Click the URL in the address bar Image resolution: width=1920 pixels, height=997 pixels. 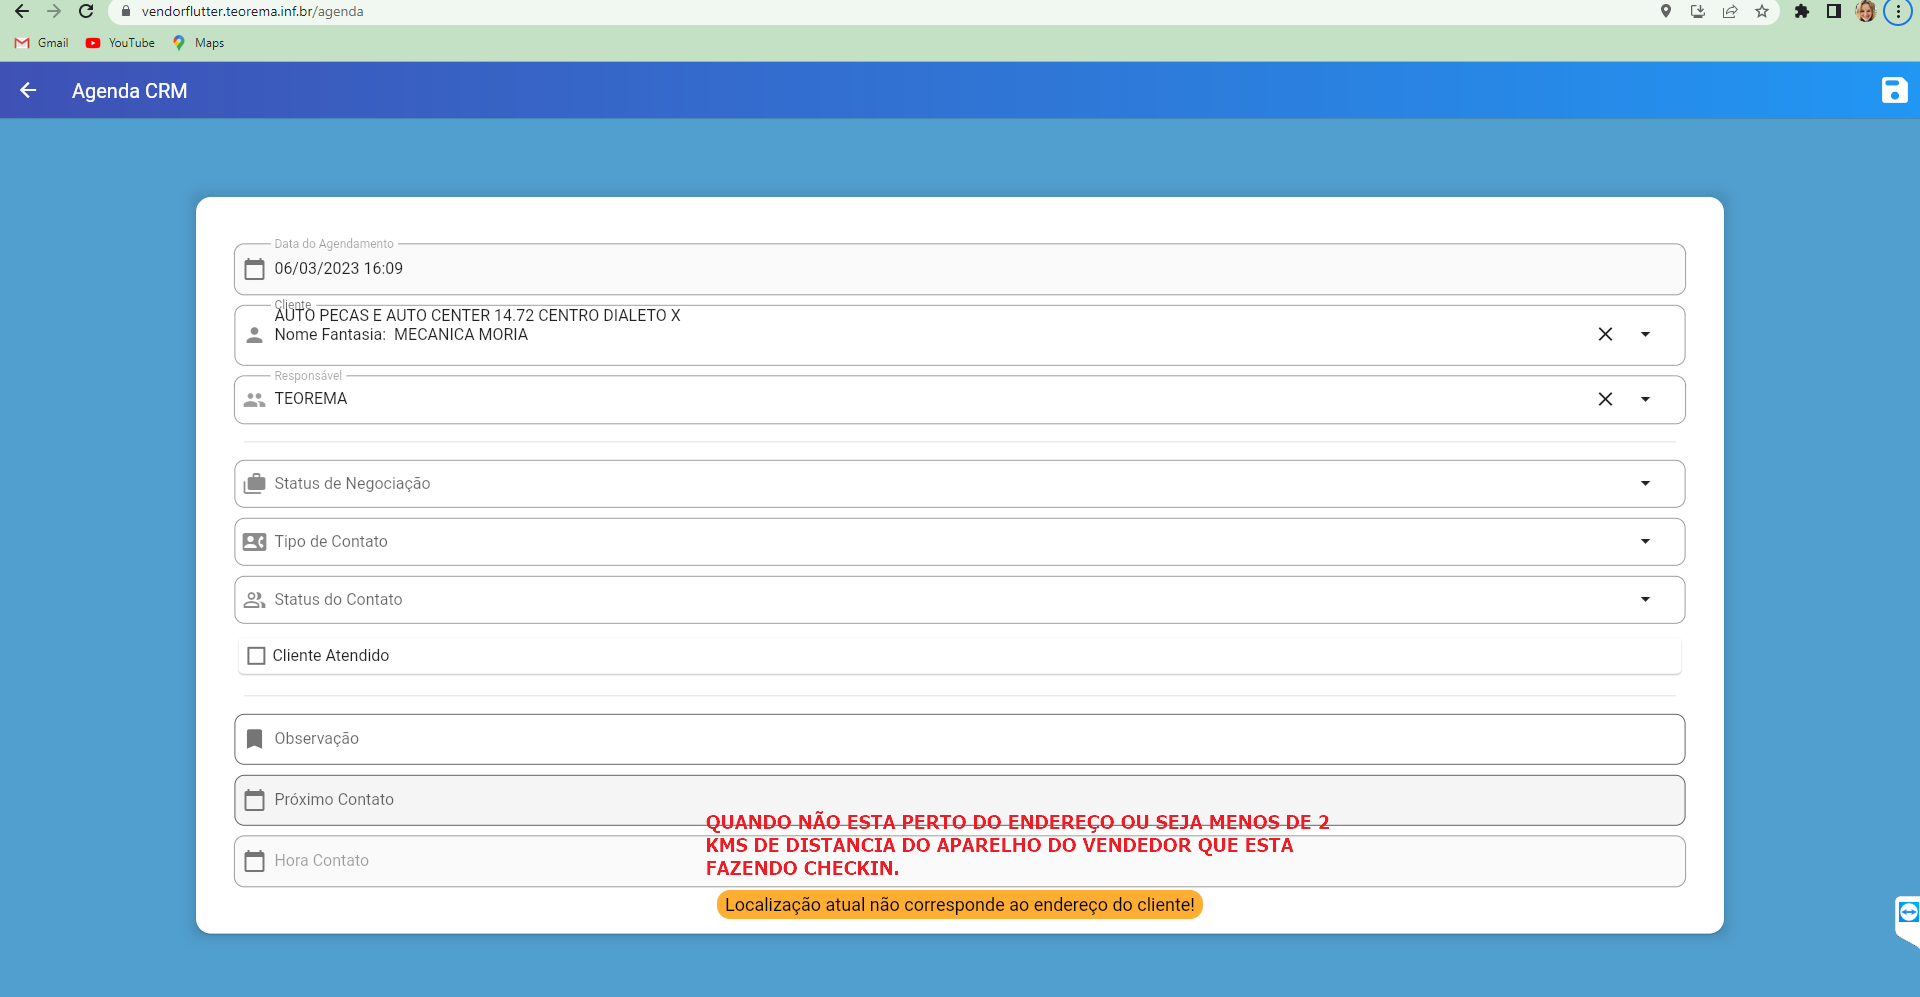(252, 11)
